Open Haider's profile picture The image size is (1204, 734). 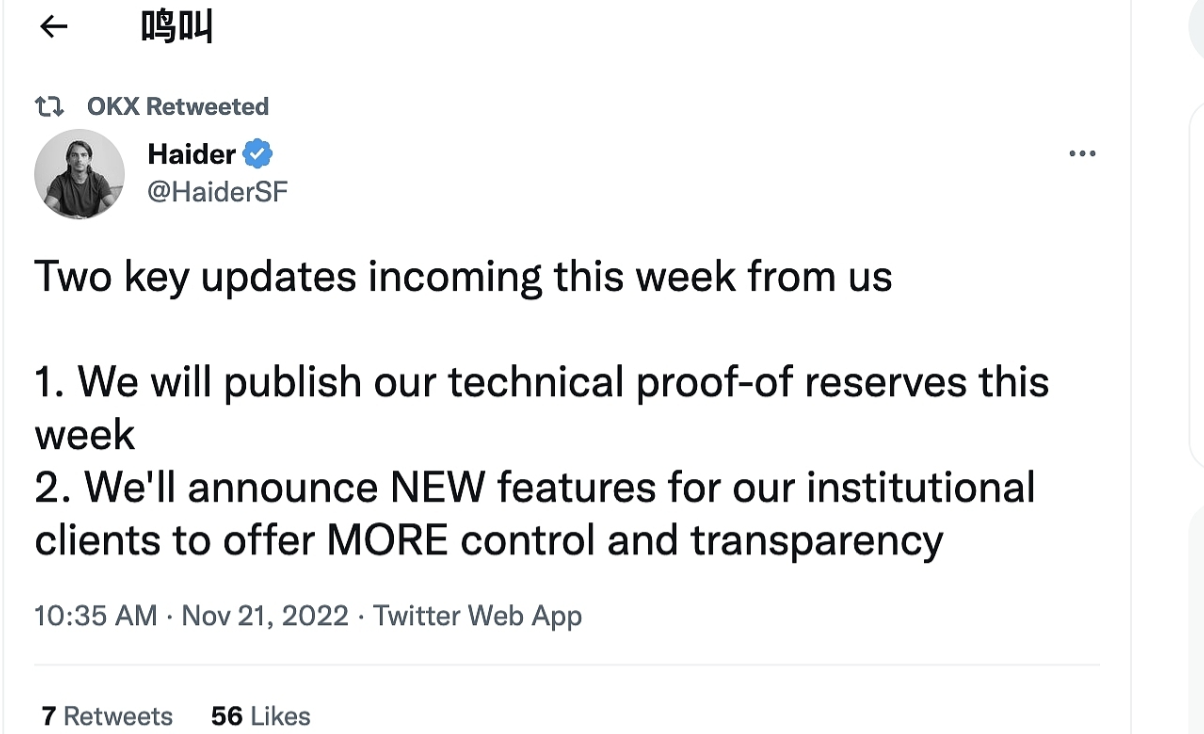79,174
